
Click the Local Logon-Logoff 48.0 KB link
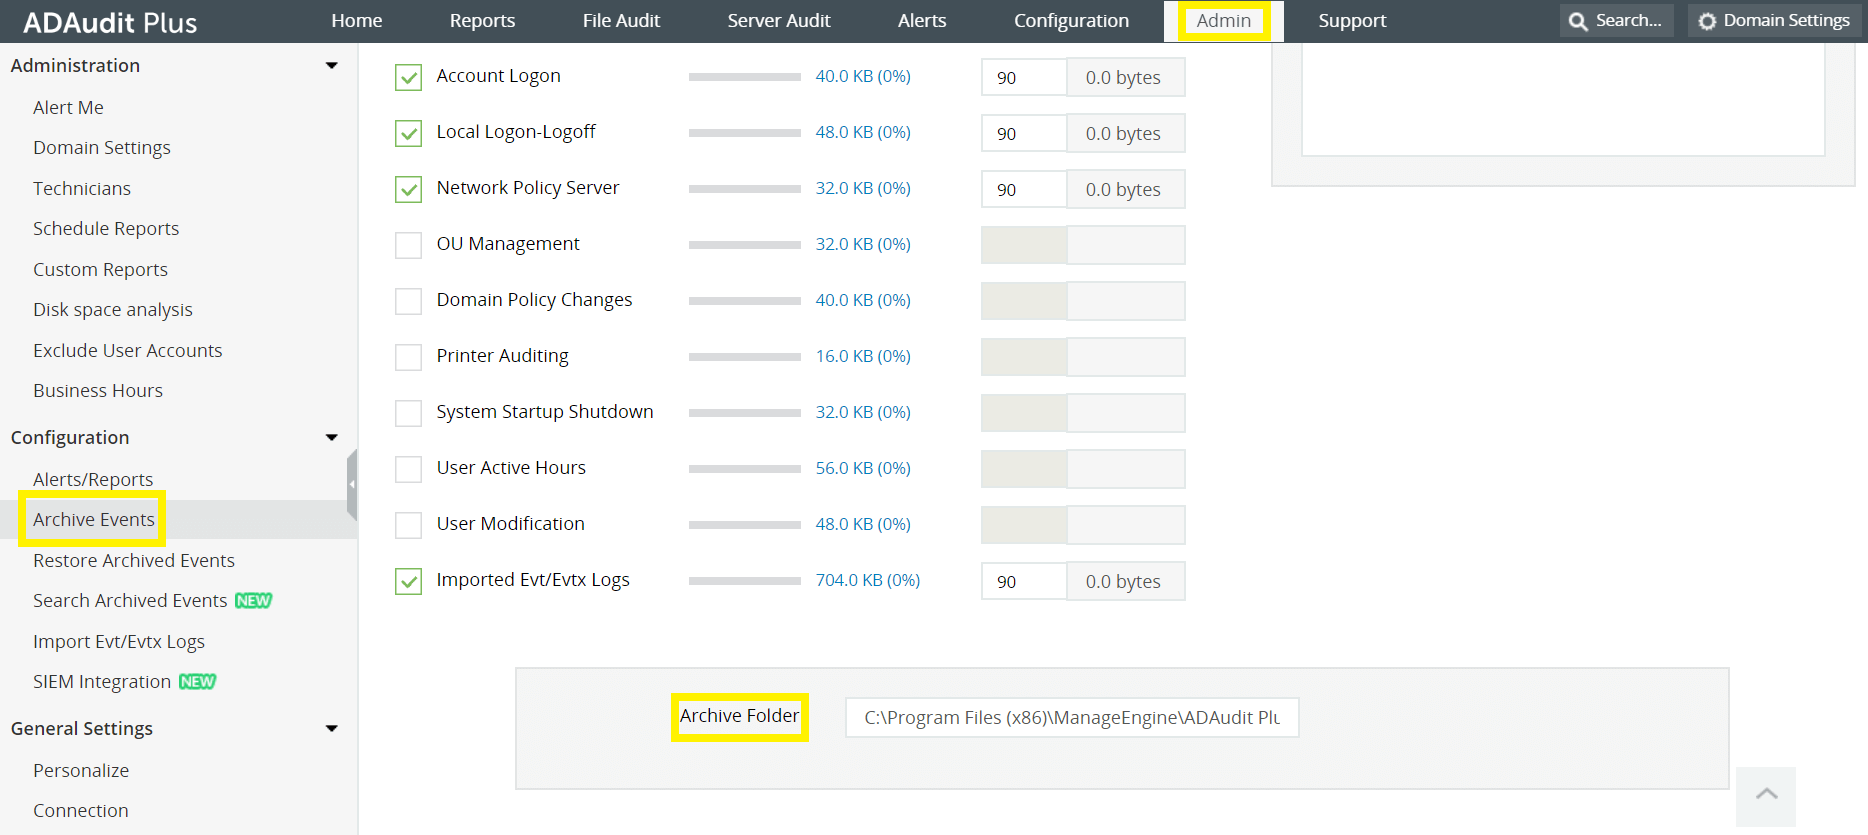(862, 132)
